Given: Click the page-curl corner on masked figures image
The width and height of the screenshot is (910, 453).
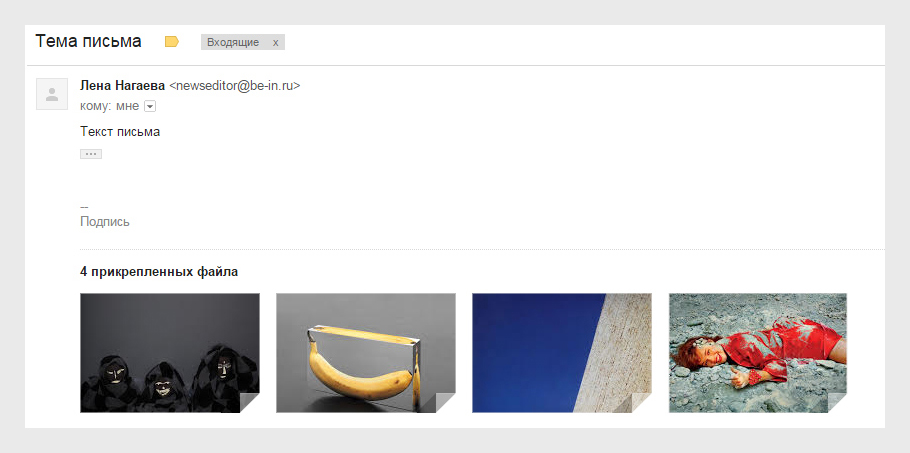Looking at the screenshot, I should [x=250, y=403].
